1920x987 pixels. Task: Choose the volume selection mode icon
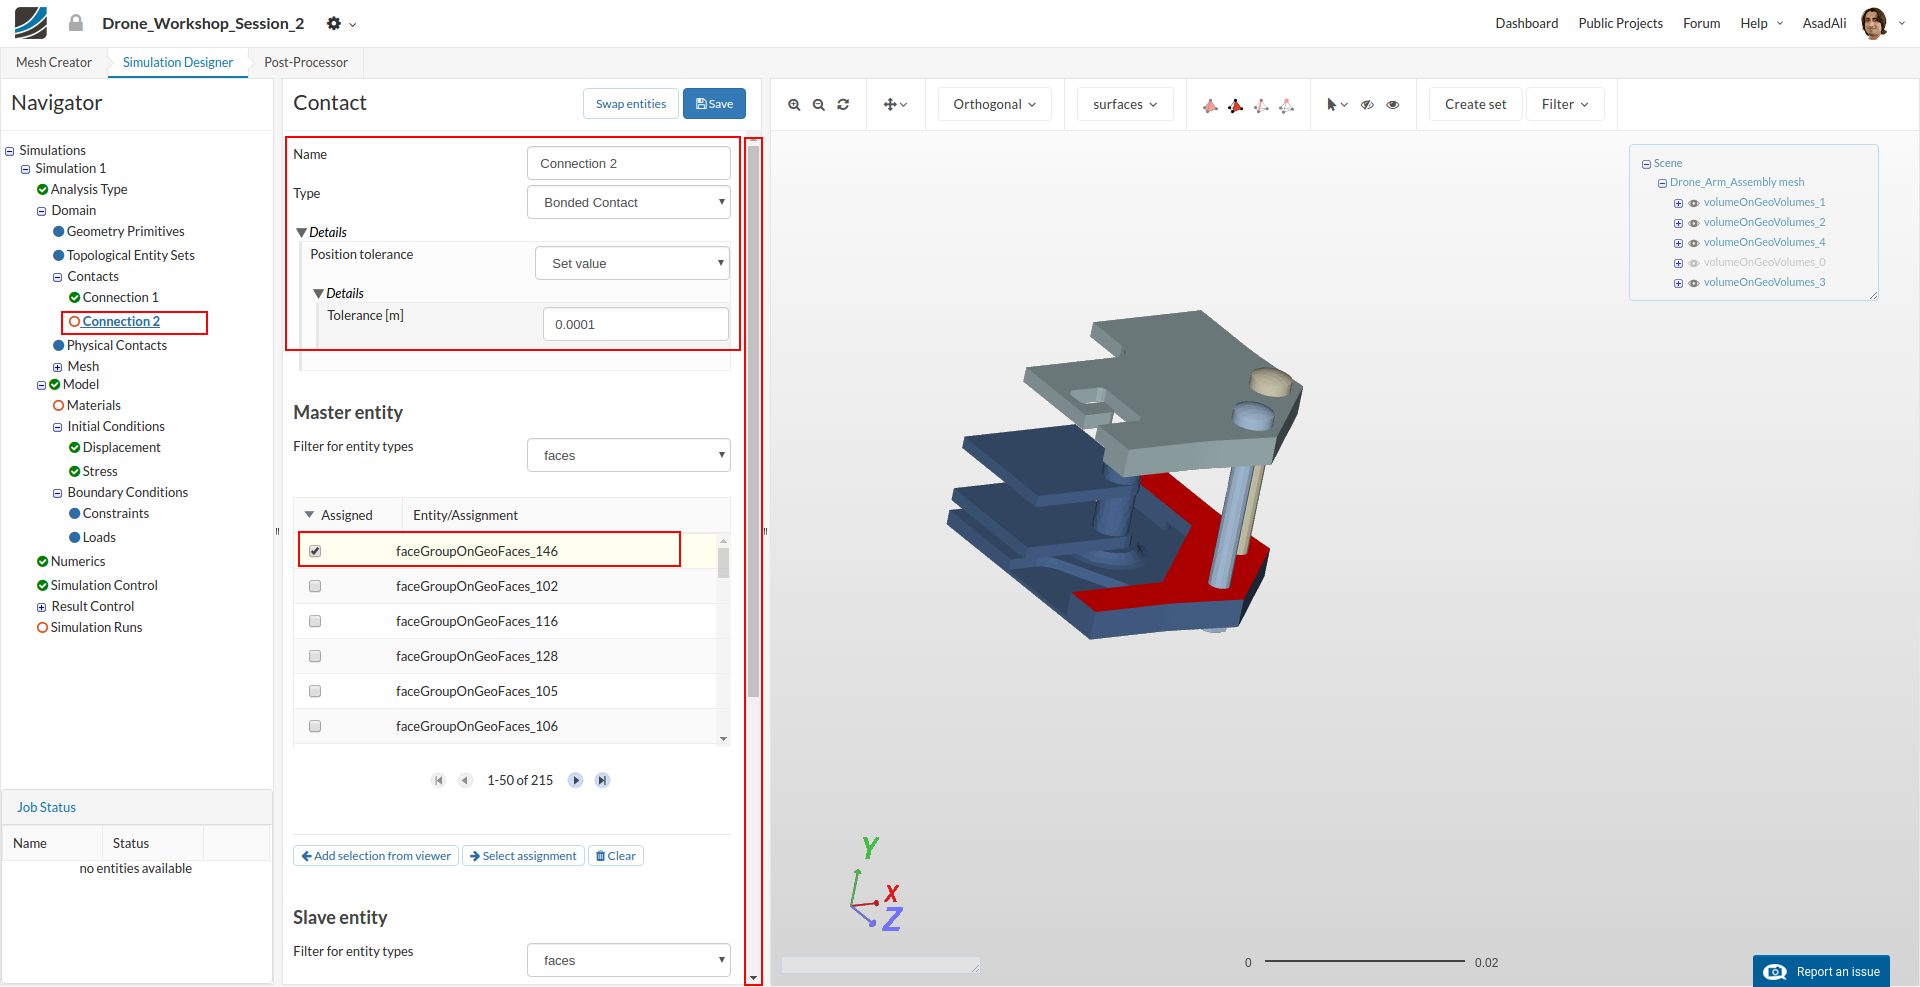pos(1210,105)
